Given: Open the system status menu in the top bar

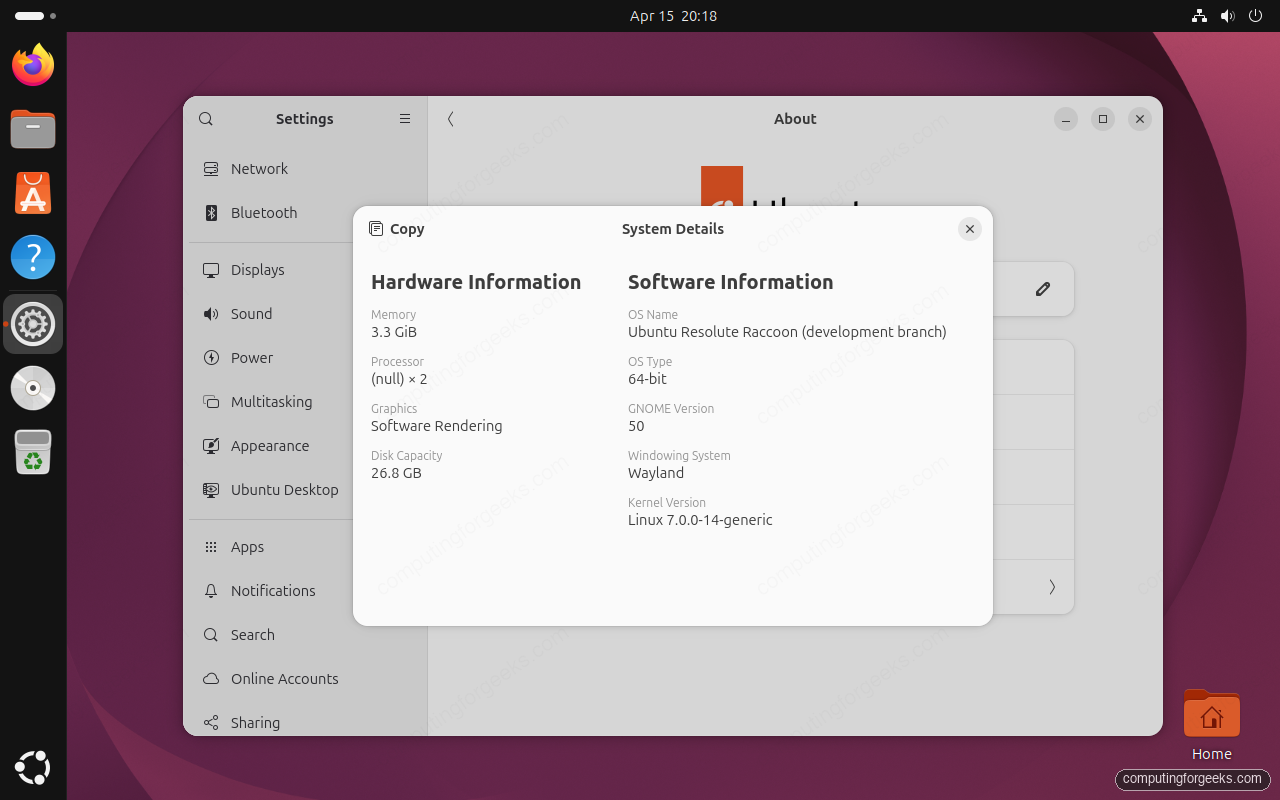Looking at the screenshot, I should coord(1225,15).
